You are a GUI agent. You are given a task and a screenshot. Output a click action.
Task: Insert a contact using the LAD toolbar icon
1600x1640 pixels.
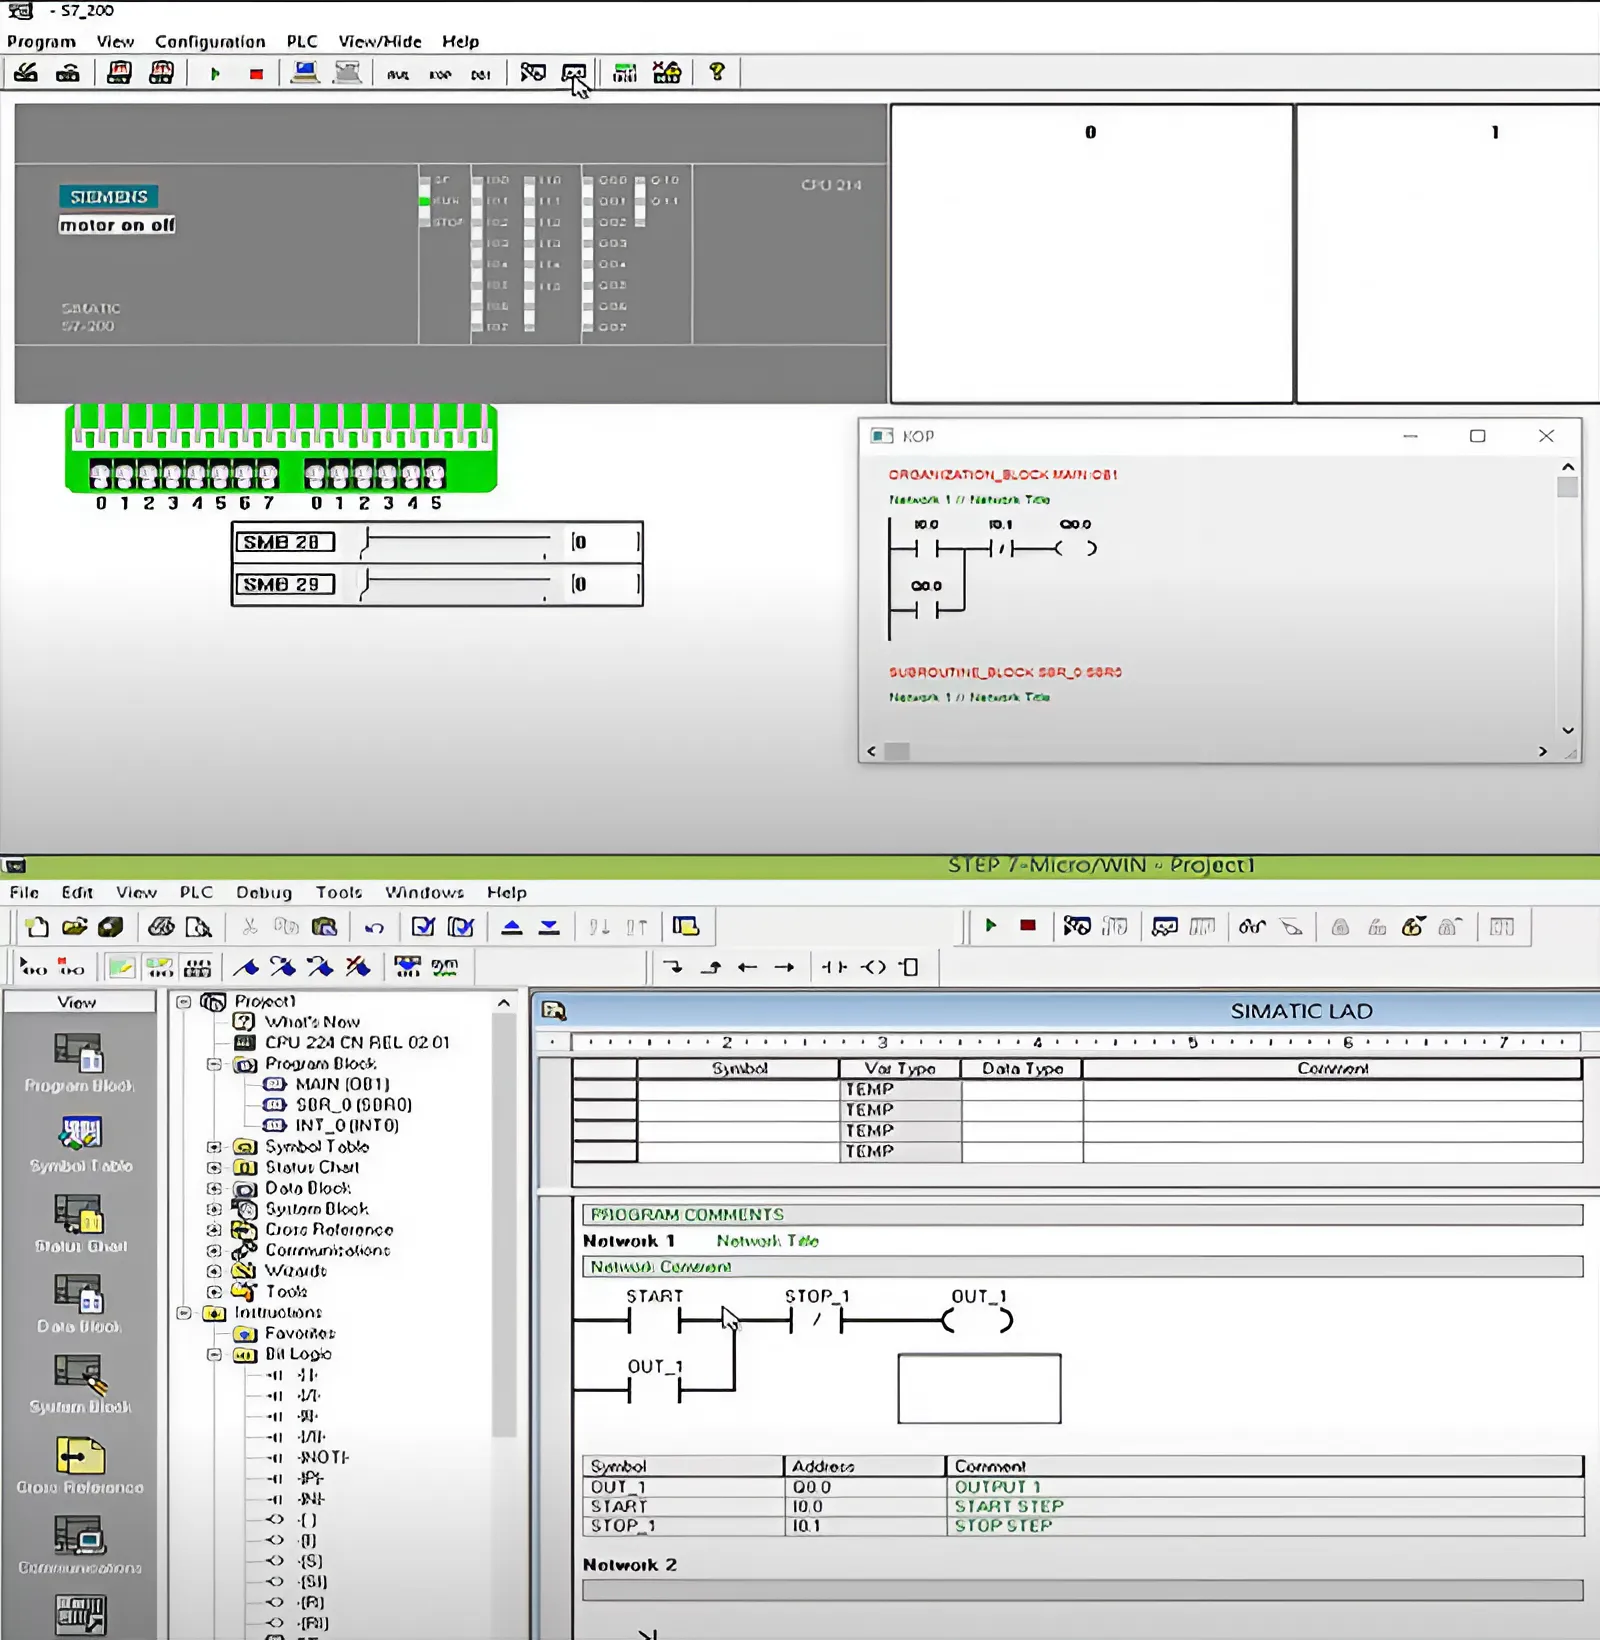pos(834,967)
